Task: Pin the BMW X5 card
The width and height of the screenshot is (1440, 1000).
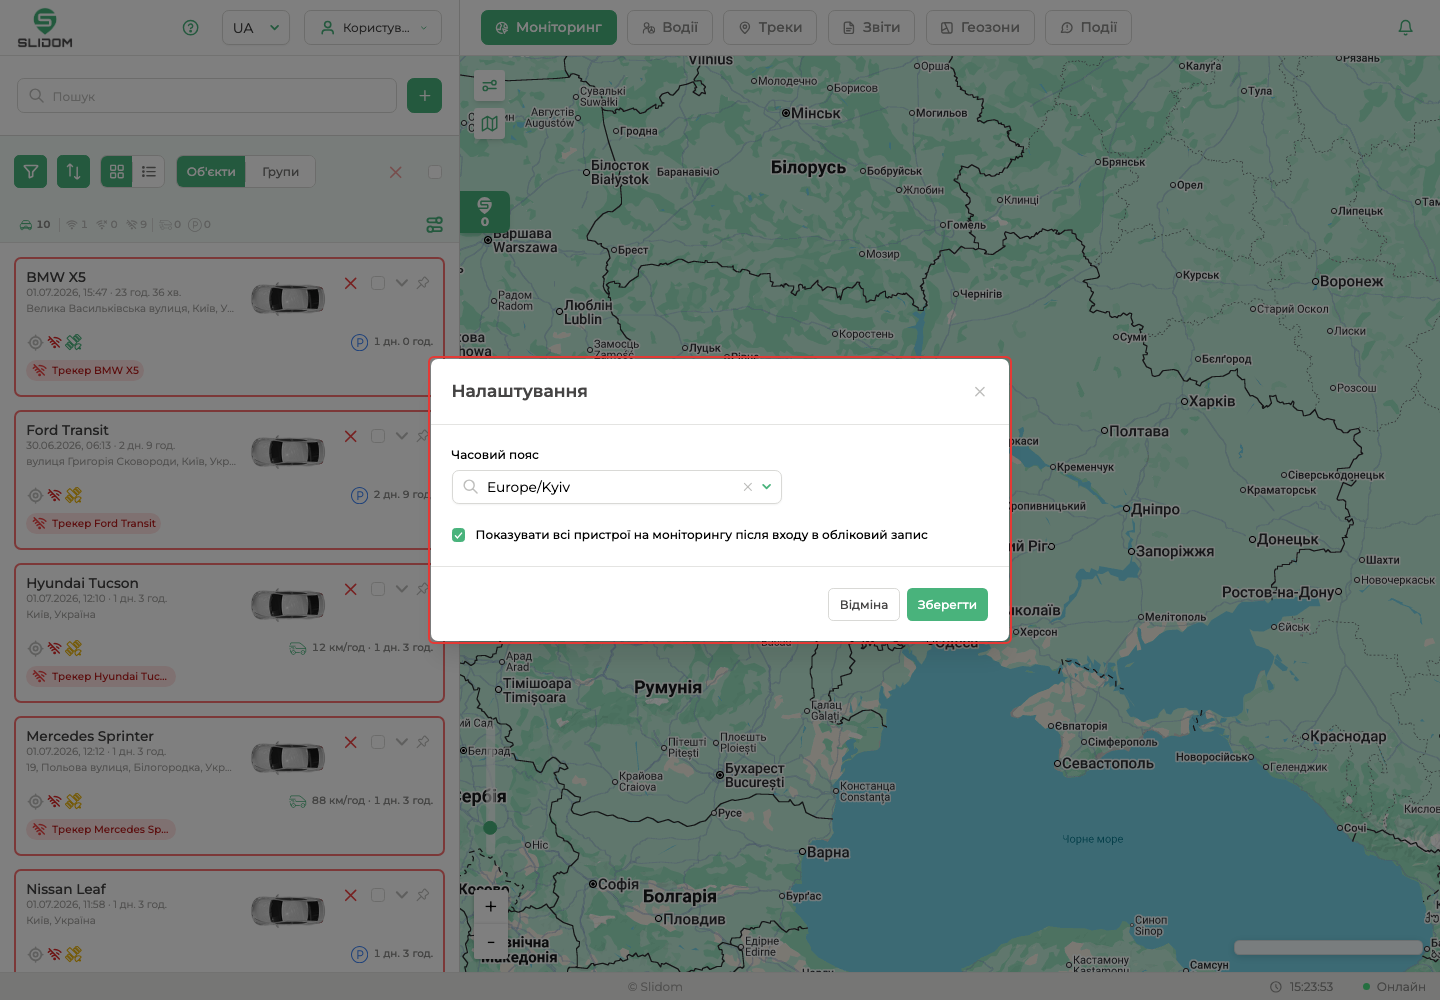Action: tap(423, 283)
